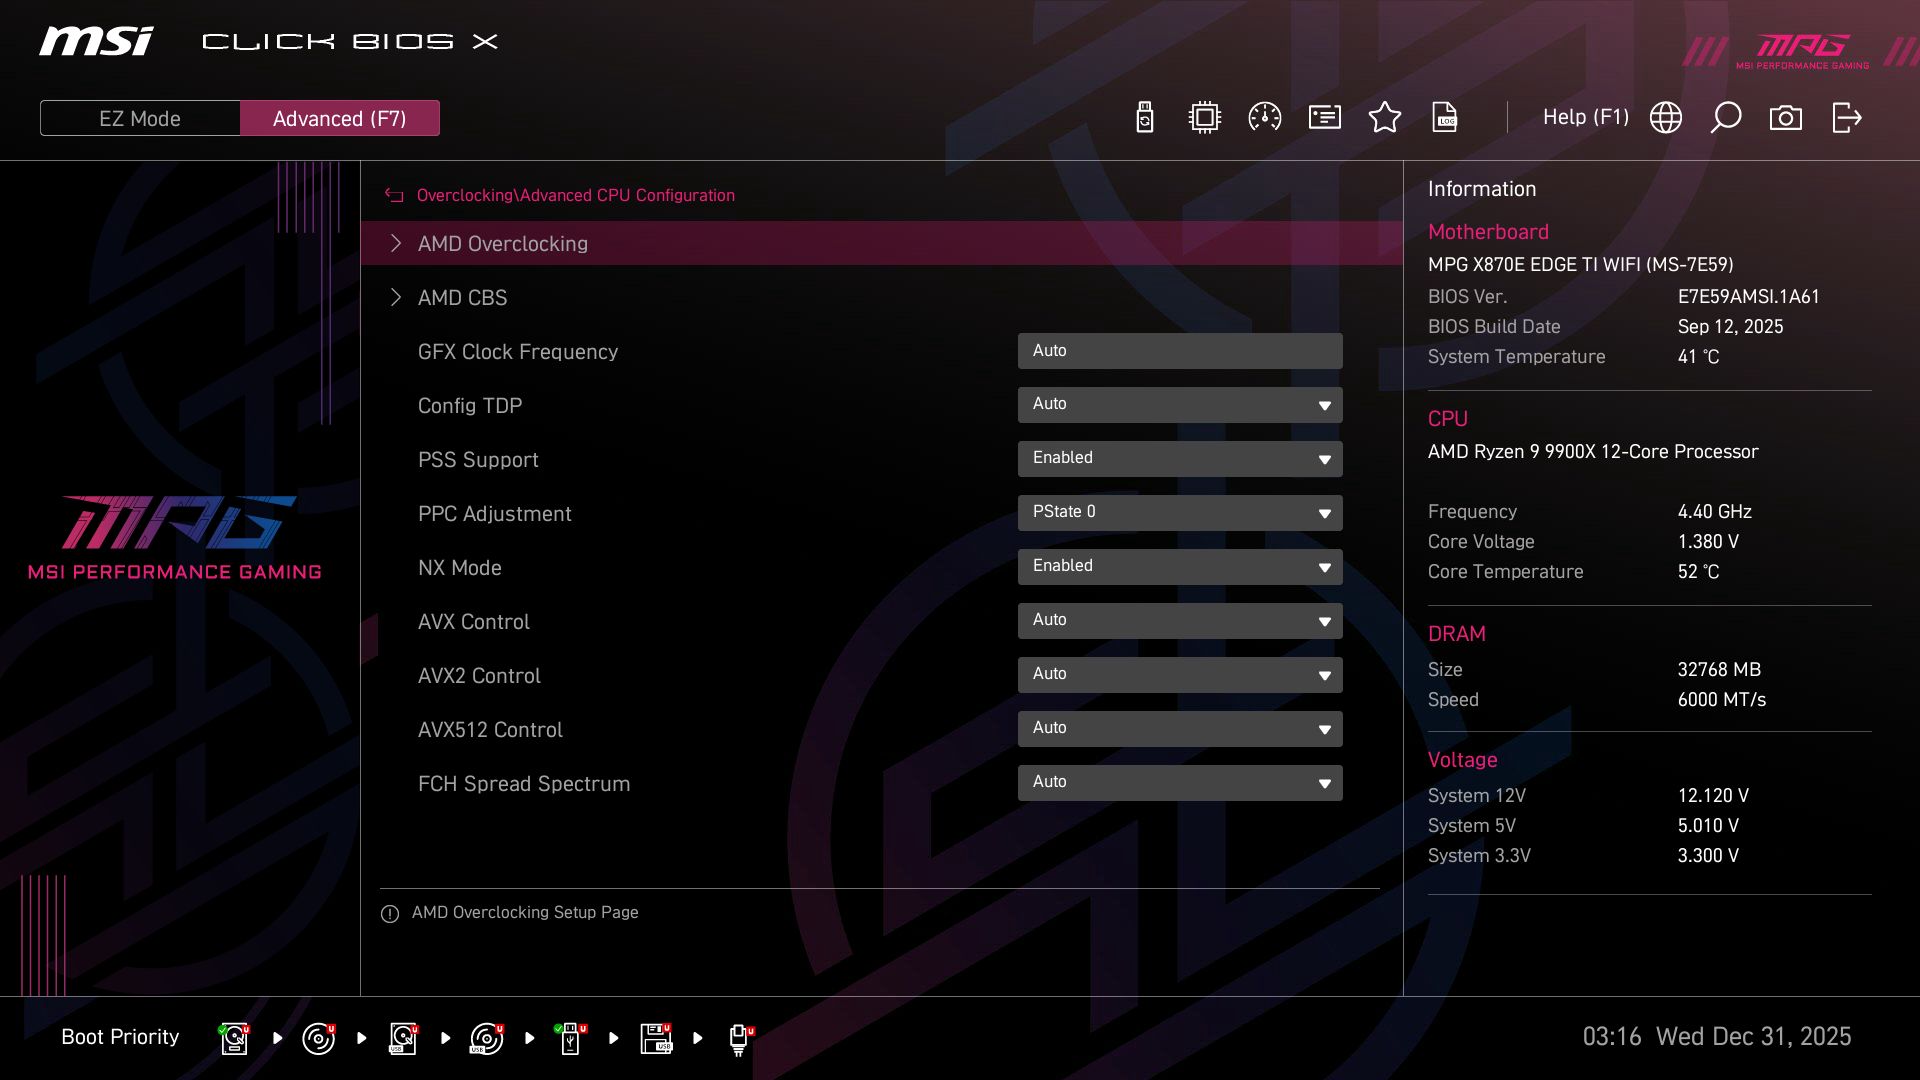Click the network boot device icon
Image resolution: width=1920 pixels, height=1080 pixels.
pos(737,1038)
